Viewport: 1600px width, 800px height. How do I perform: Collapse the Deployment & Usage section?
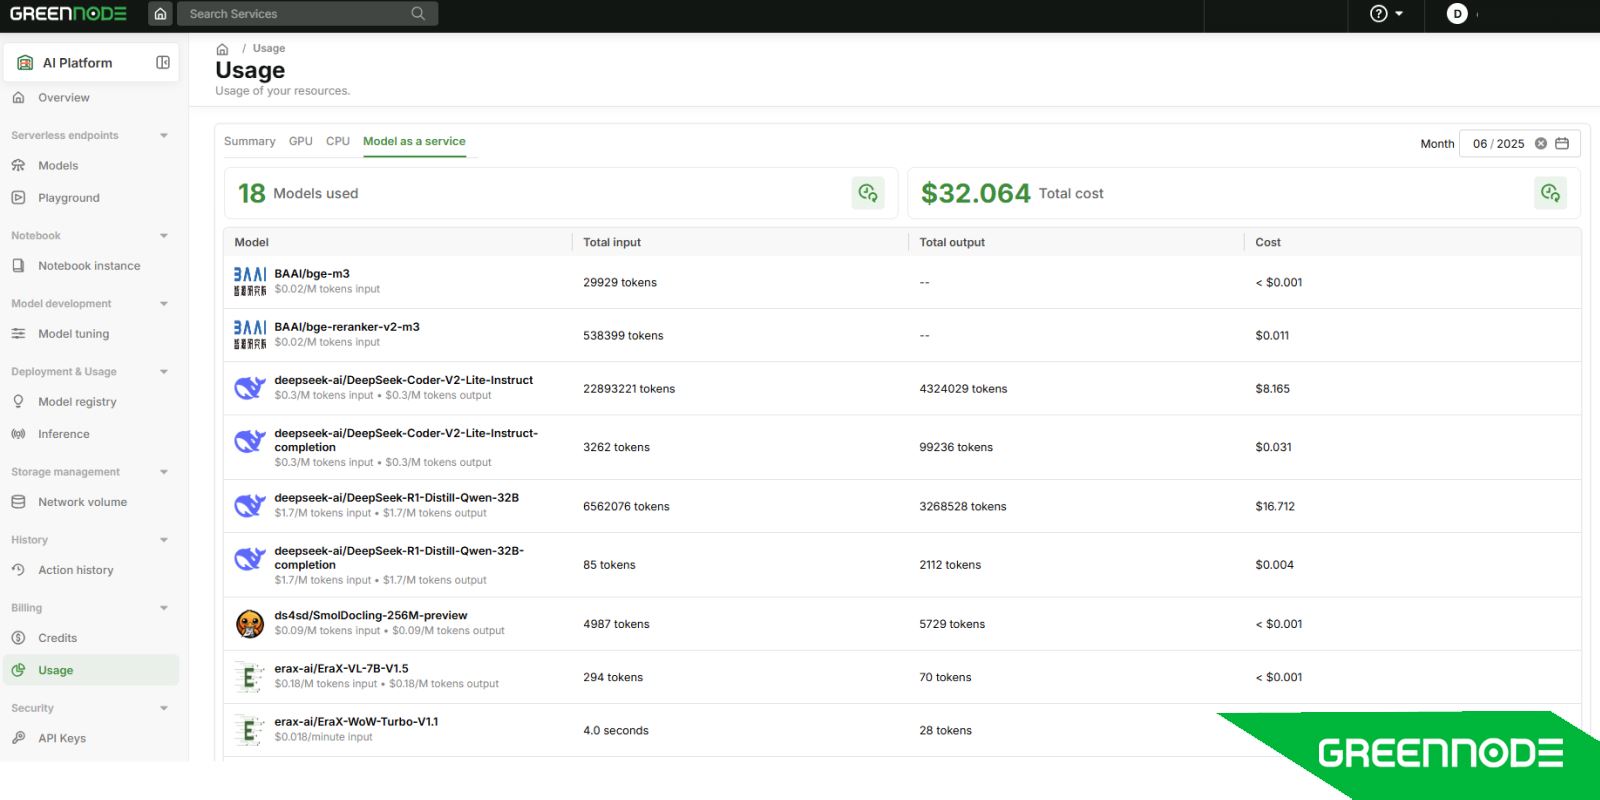pos(164,372)
